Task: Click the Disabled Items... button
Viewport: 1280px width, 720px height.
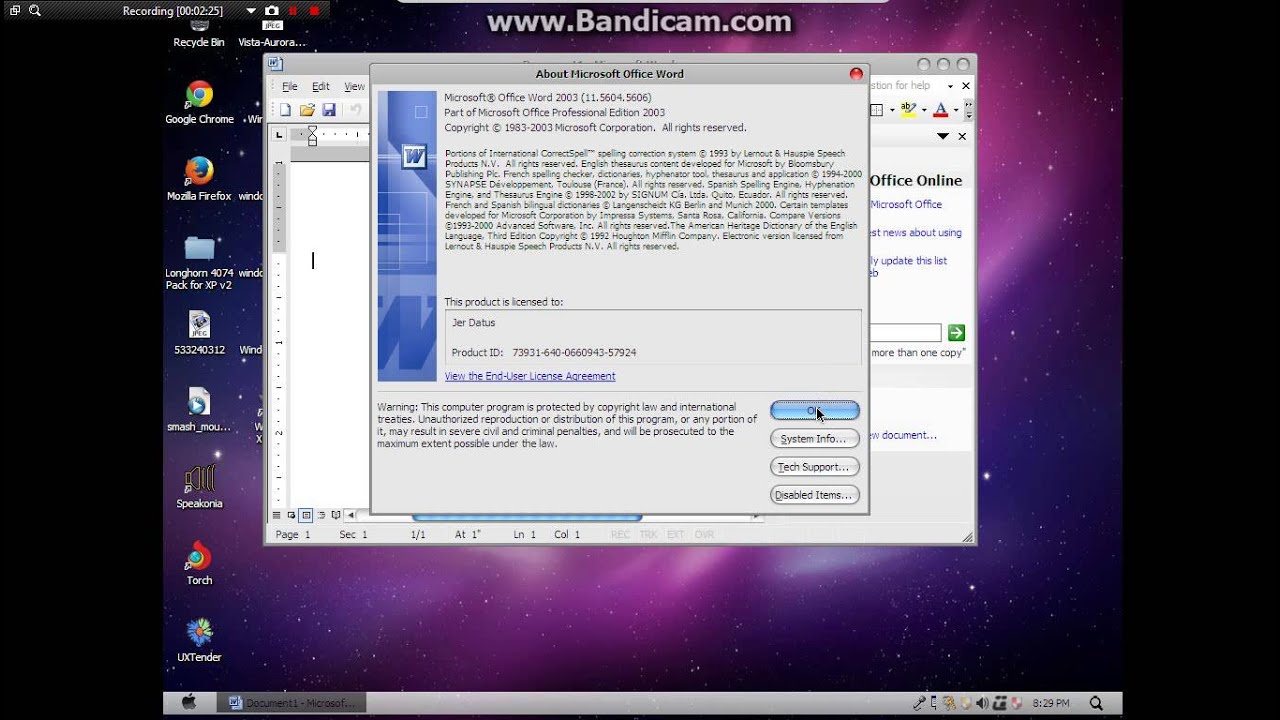Action: click(814, 495)
